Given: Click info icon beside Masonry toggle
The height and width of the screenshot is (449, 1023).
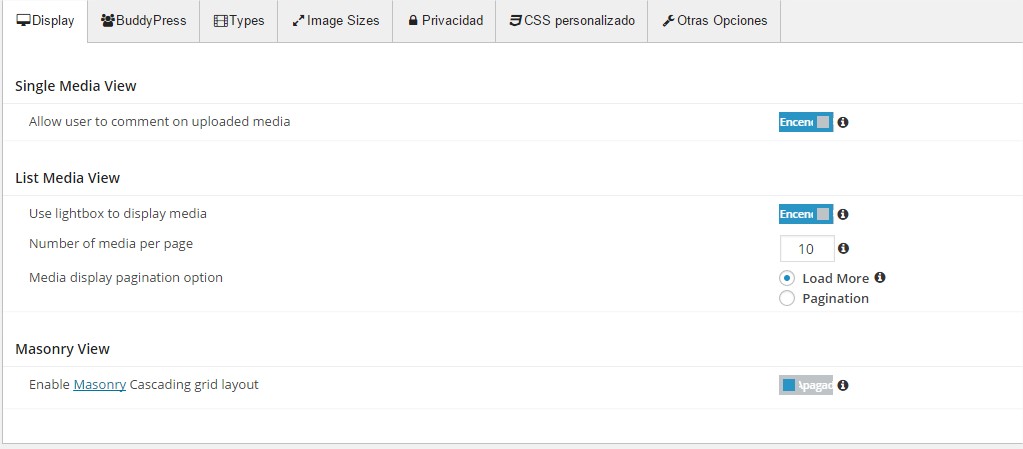Looking at the screenshot, I should click(843, 385).
